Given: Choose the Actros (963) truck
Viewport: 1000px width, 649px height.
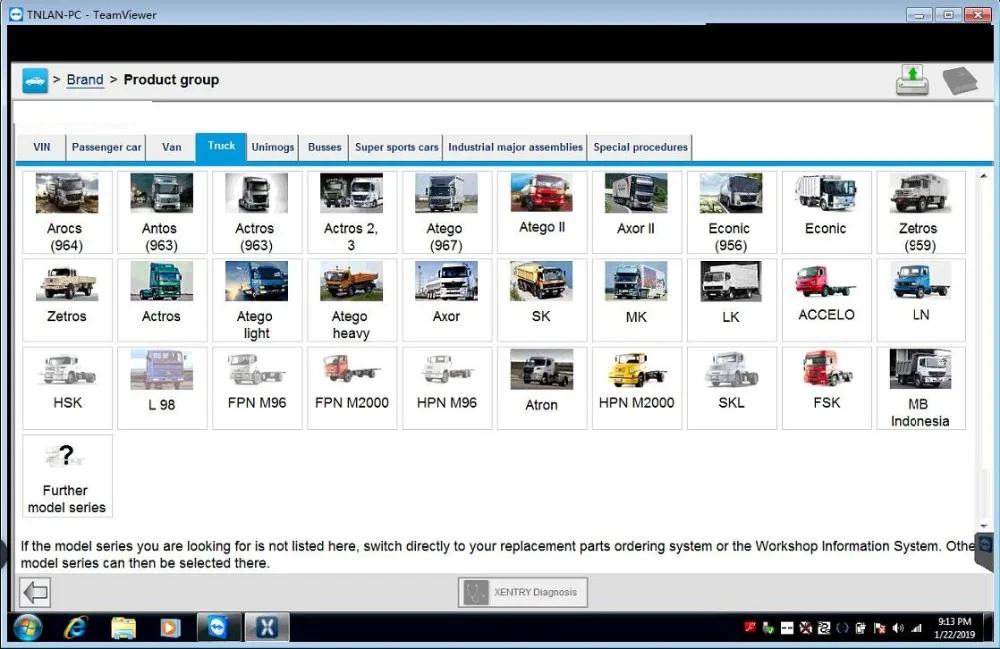Looking at the screenshot, I should point(256,212).
